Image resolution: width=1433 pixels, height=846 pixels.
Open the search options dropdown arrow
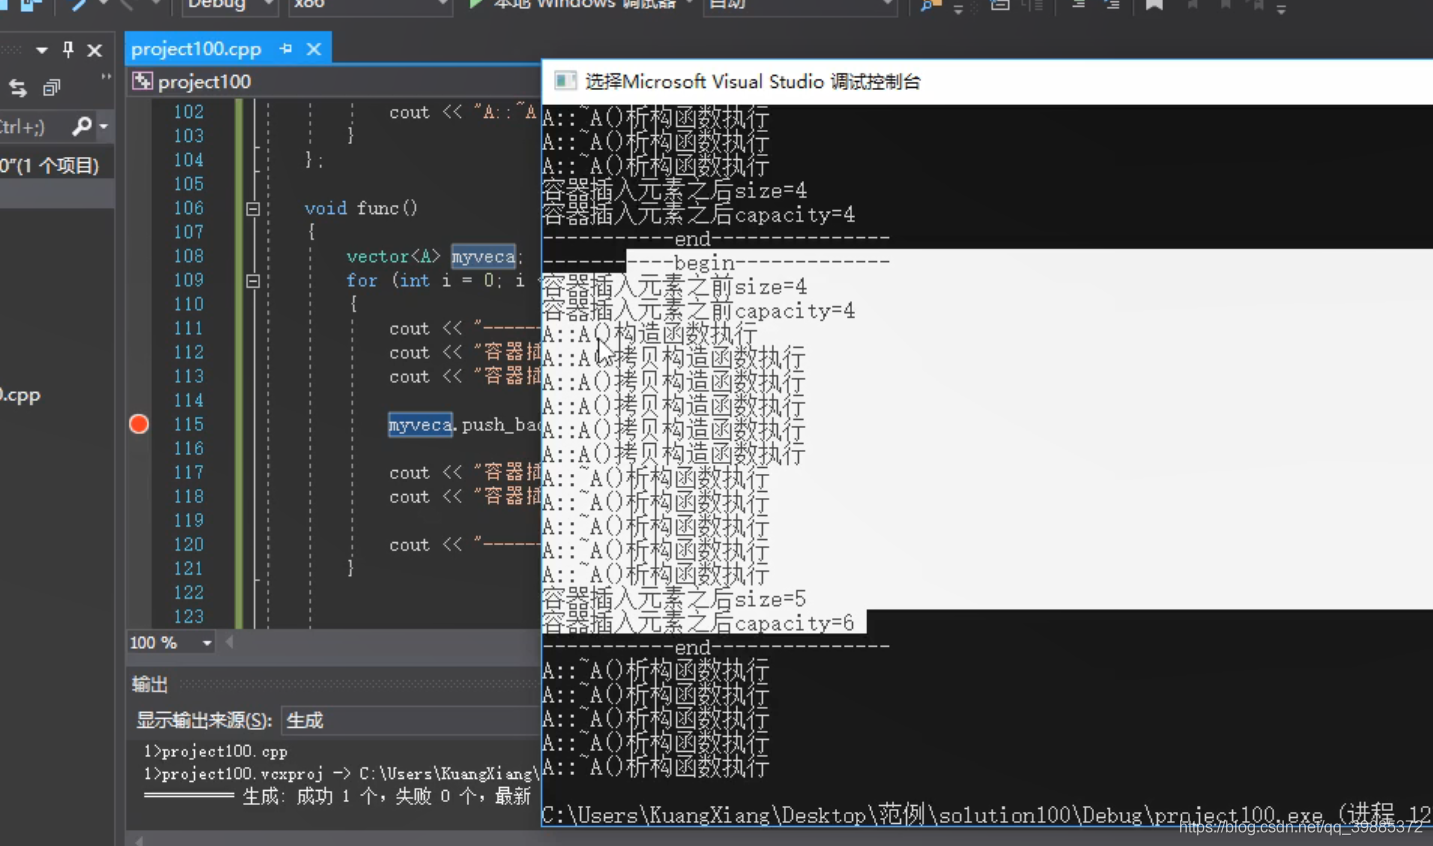pyautogui.click(x=103, y=127)
